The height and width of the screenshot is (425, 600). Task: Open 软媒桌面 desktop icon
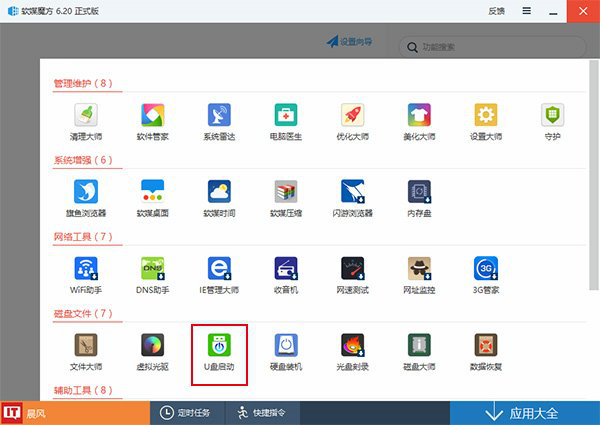[x=152, y=191]
